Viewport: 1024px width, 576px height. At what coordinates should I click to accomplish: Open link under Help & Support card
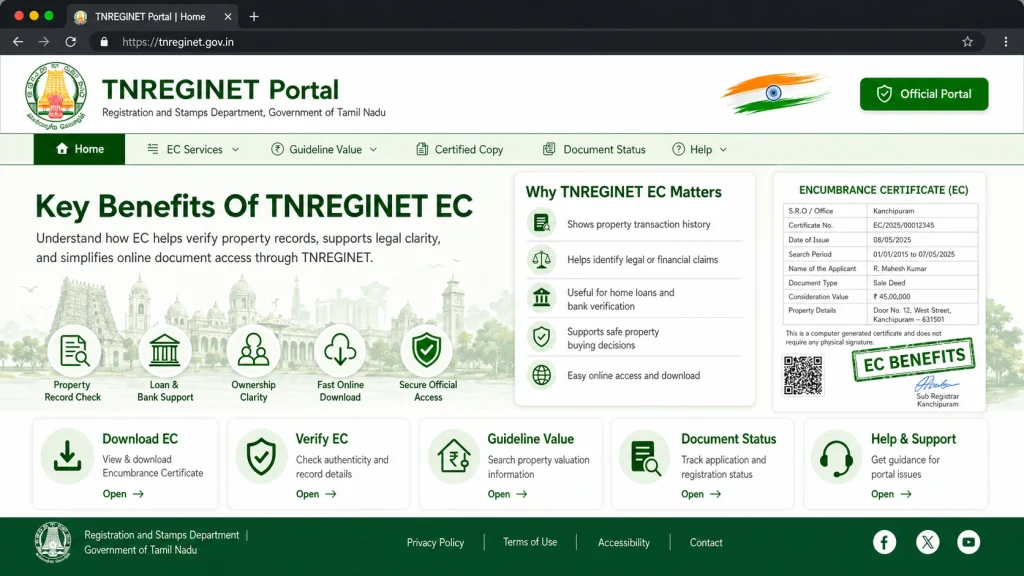pos(891,494)
